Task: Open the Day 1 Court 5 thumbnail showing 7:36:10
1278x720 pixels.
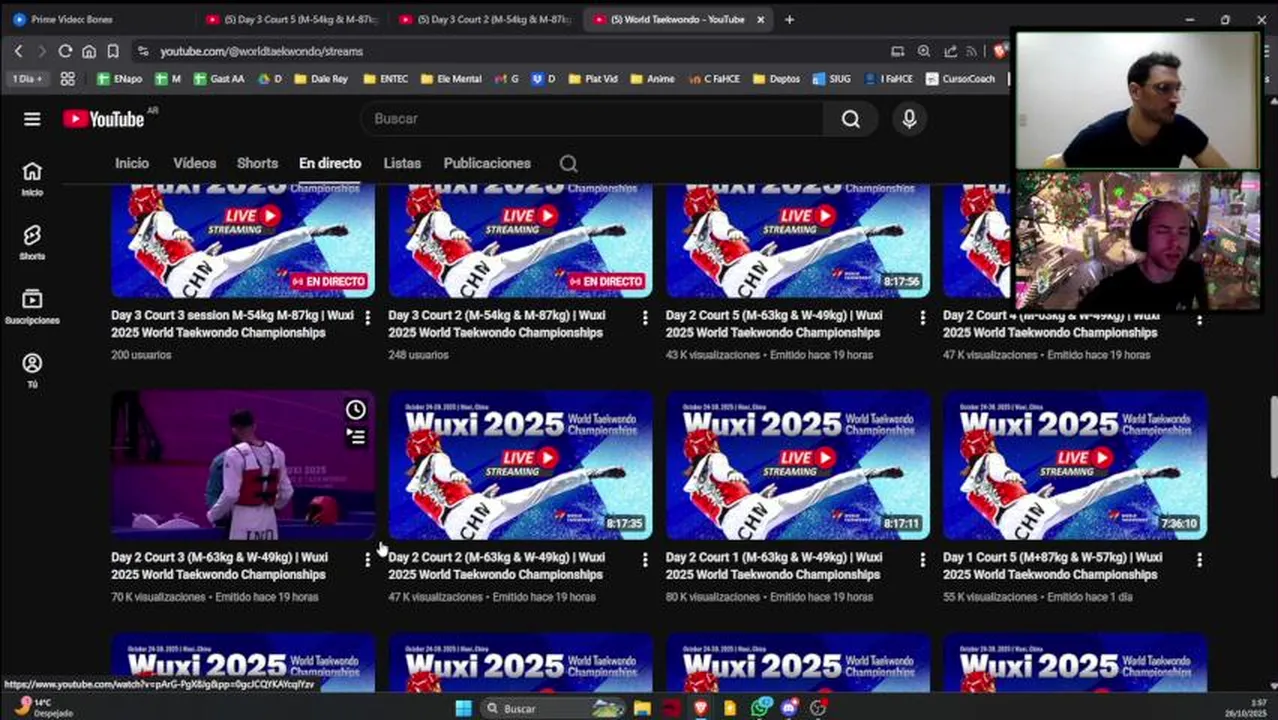Action: click(x=1075, y=465)
